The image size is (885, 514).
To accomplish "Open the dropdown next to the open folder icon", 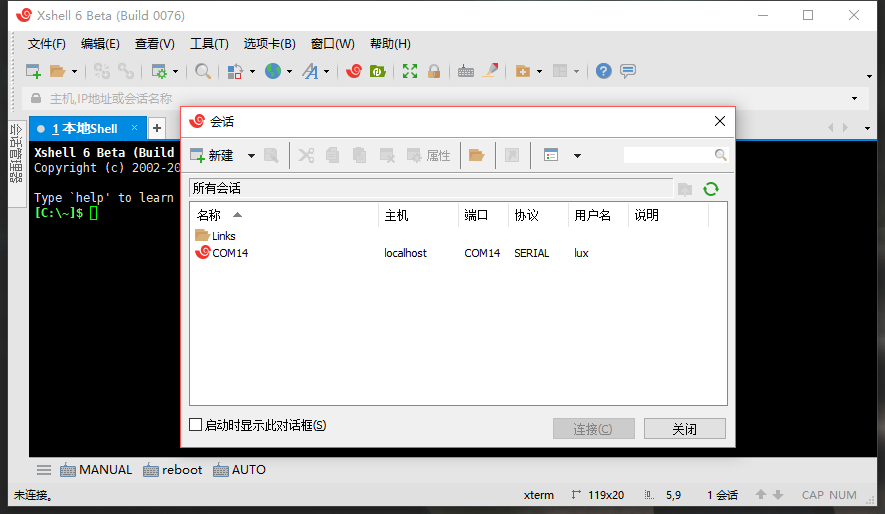I will tap(74, 72).
